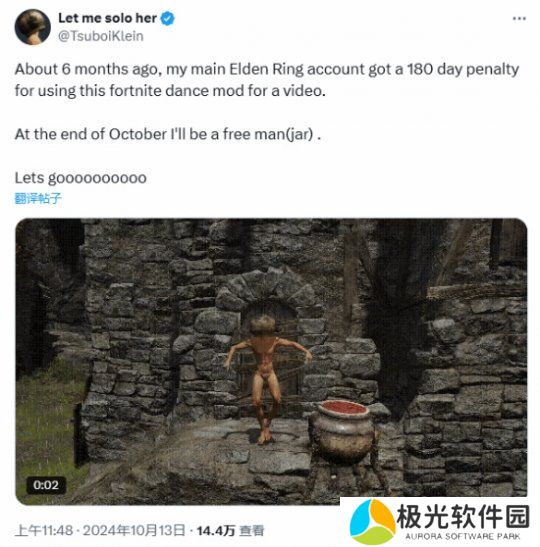The height and width of the screenshot is (547, 540).
Task: Select the display name Let me solo her
Action: click(x=107, y=18)
